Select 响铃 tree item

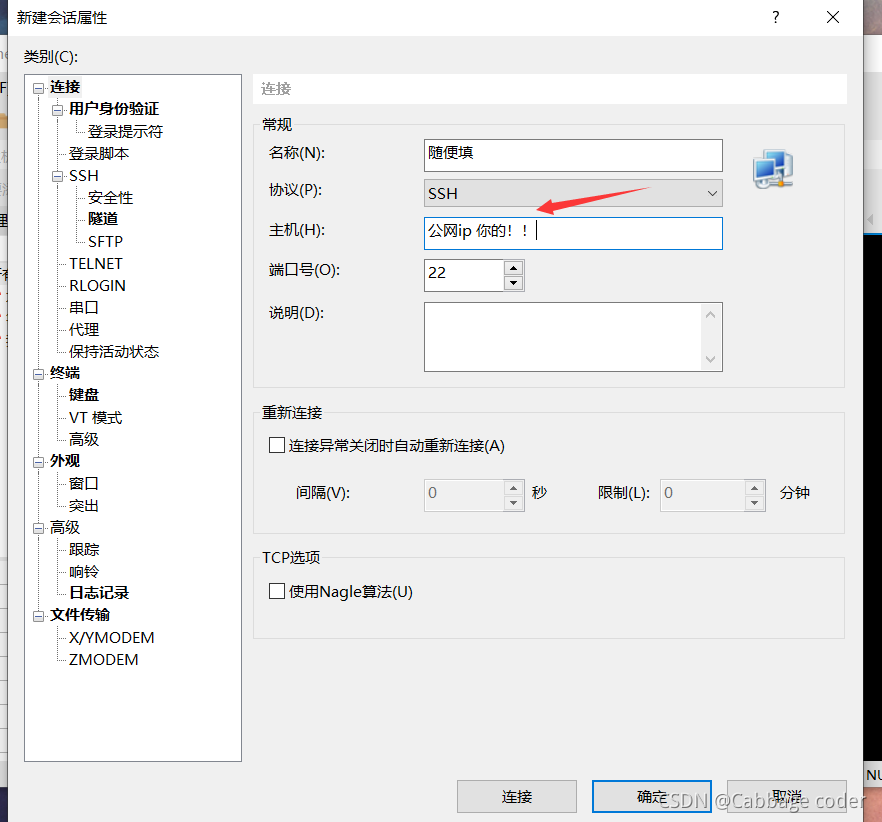click(x=84, y=572)
